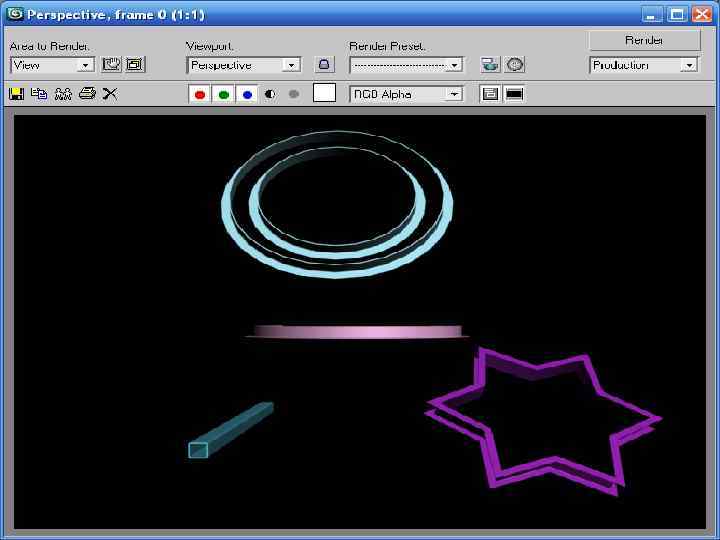Display the alpha channel
This screenshot has width=720, height=540.
pos(270,94)
